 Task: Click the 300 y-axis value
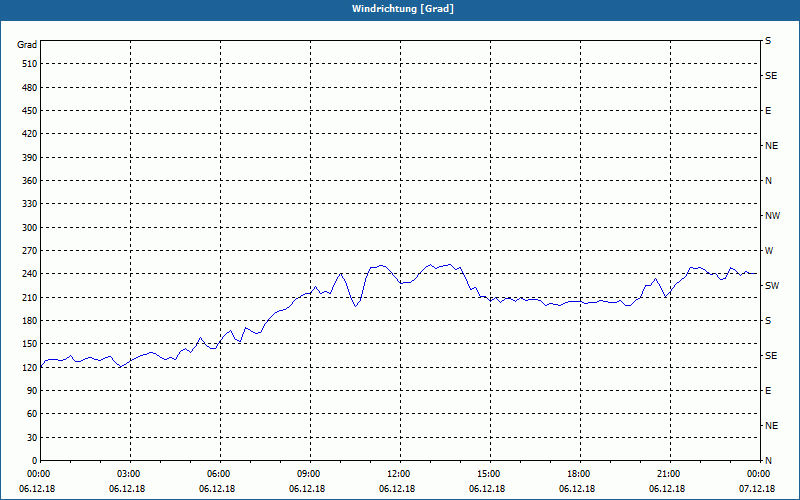click(30, 228)
